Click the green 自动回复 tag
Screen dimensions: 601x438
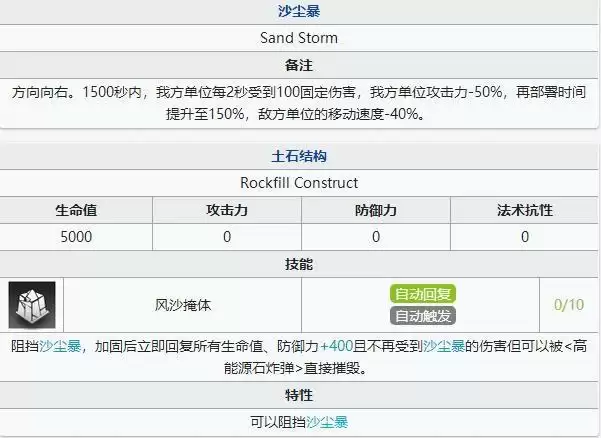[x=423, y=294]
